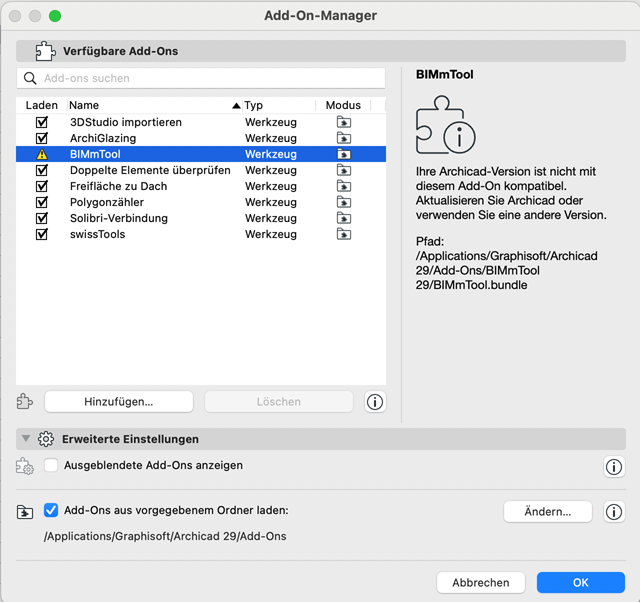Click the Modus folder icon for Doppelte Elemente überprüfen
This screenshot has height=603, width=641.
[344, 170]
